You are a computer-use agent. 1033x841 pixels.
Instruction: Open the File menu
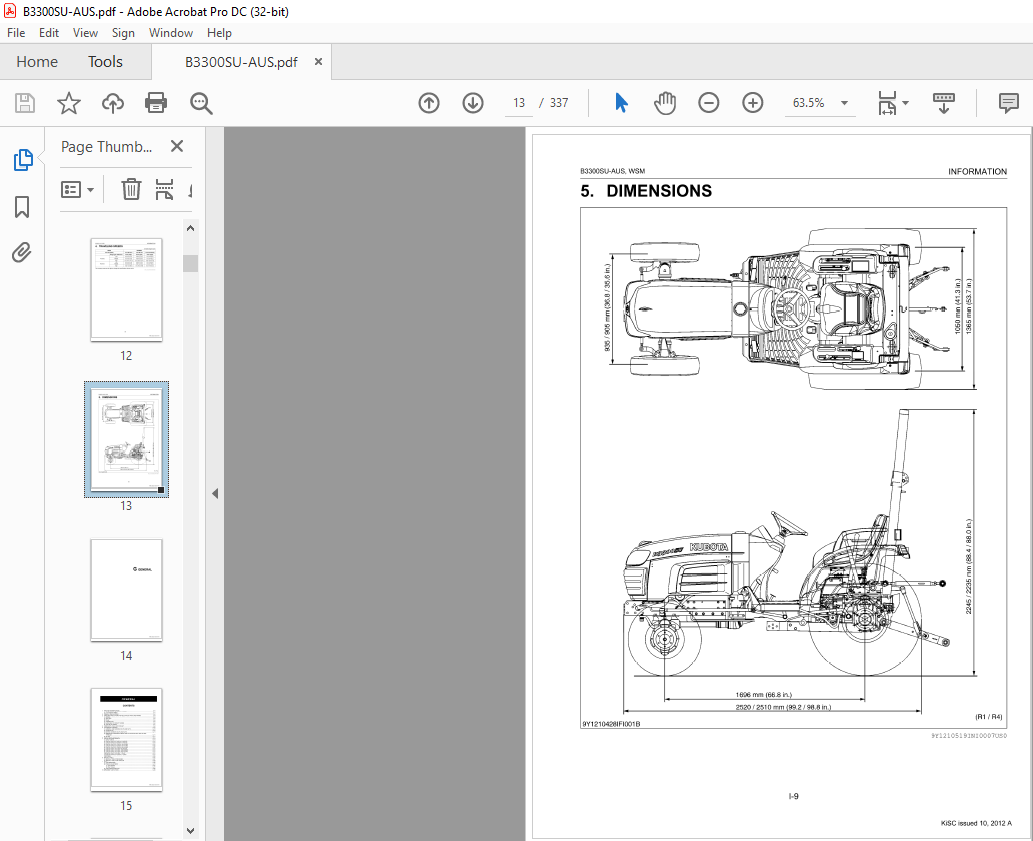click(x=16, y=33)
